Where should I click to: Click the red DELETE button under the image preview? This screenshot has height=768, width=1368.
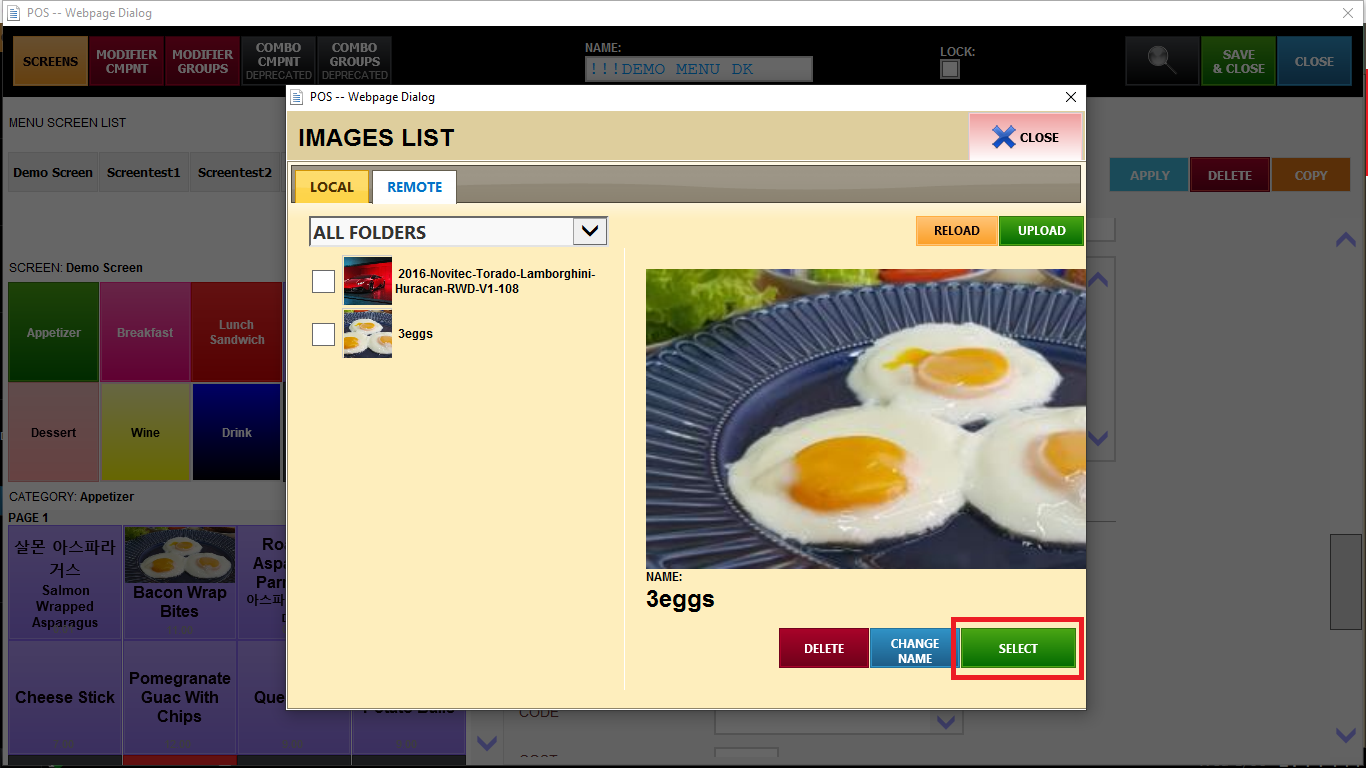coord(824,648)
